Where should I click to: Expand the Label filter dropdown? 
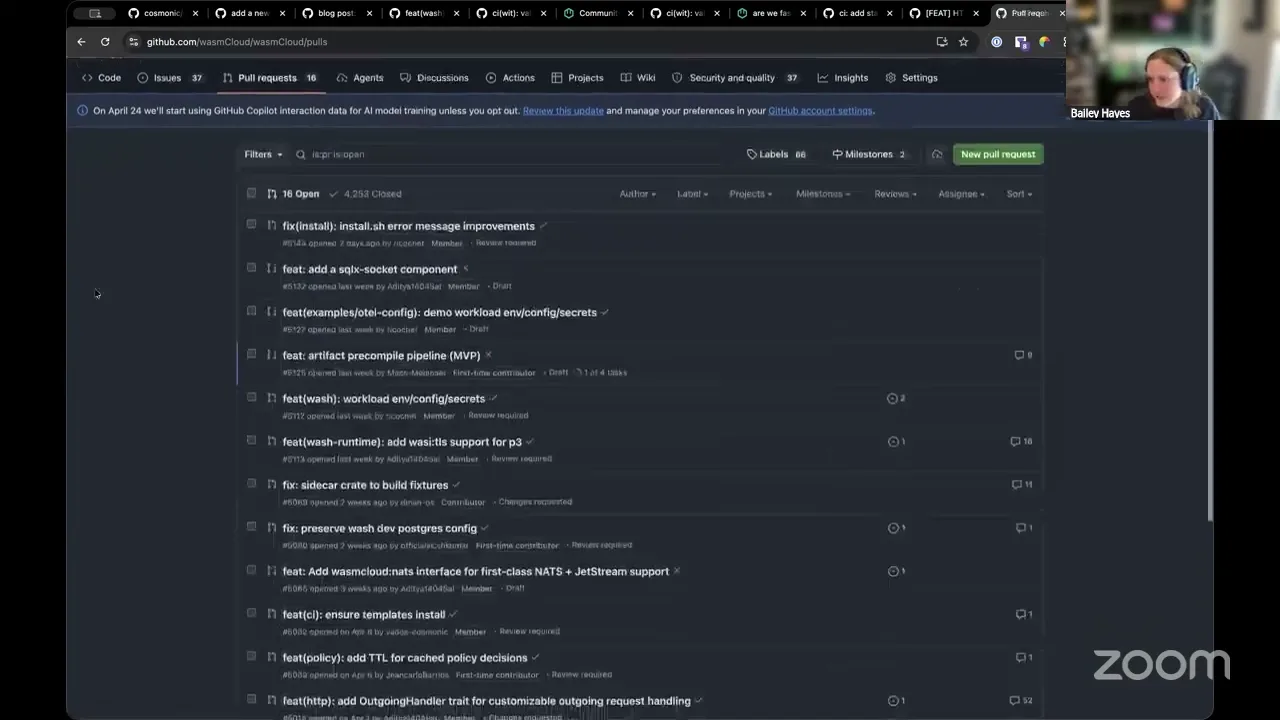coord(692,194)
